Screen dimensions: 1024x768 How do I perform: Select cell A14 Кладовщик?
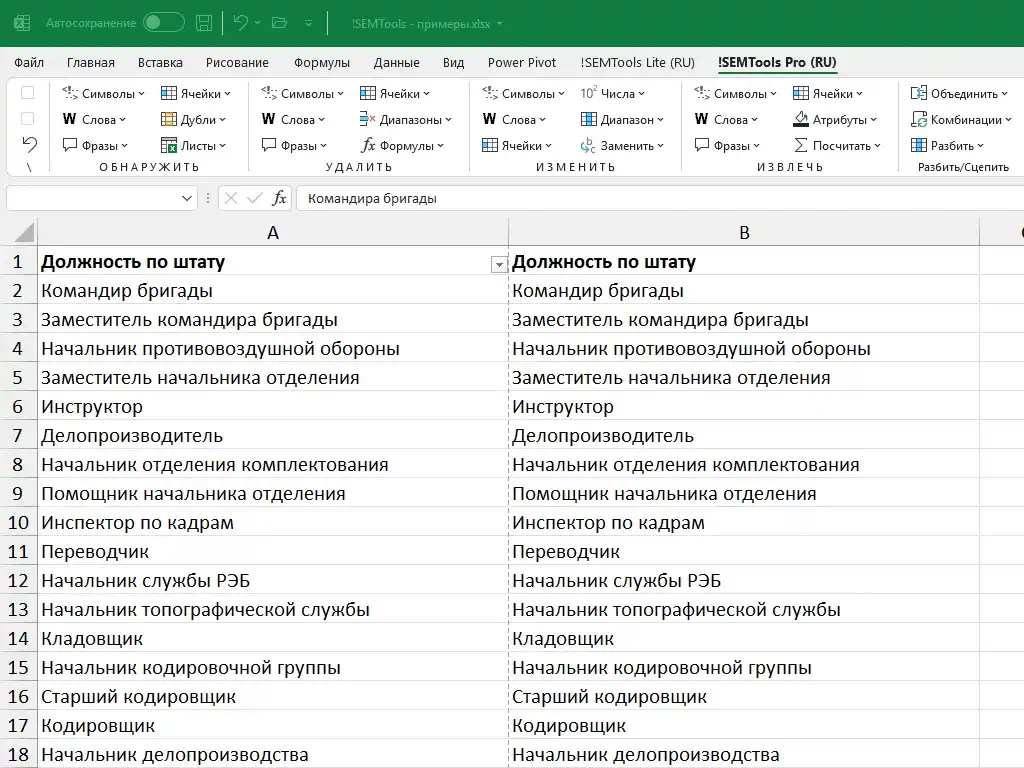point(273,639)
